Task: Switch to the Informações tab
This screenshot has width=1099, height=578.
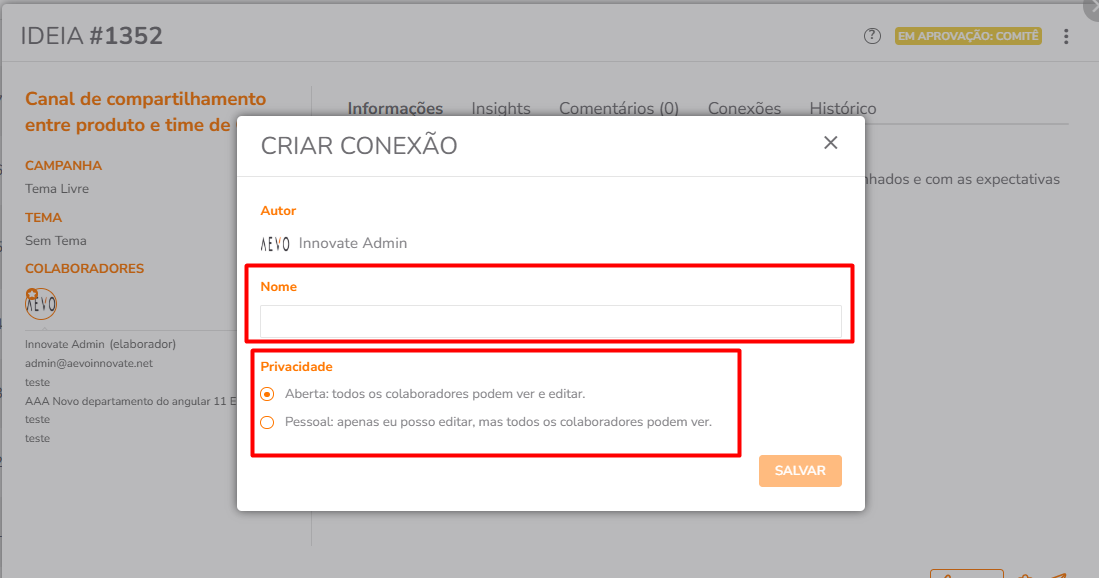Action: (395, 108)
